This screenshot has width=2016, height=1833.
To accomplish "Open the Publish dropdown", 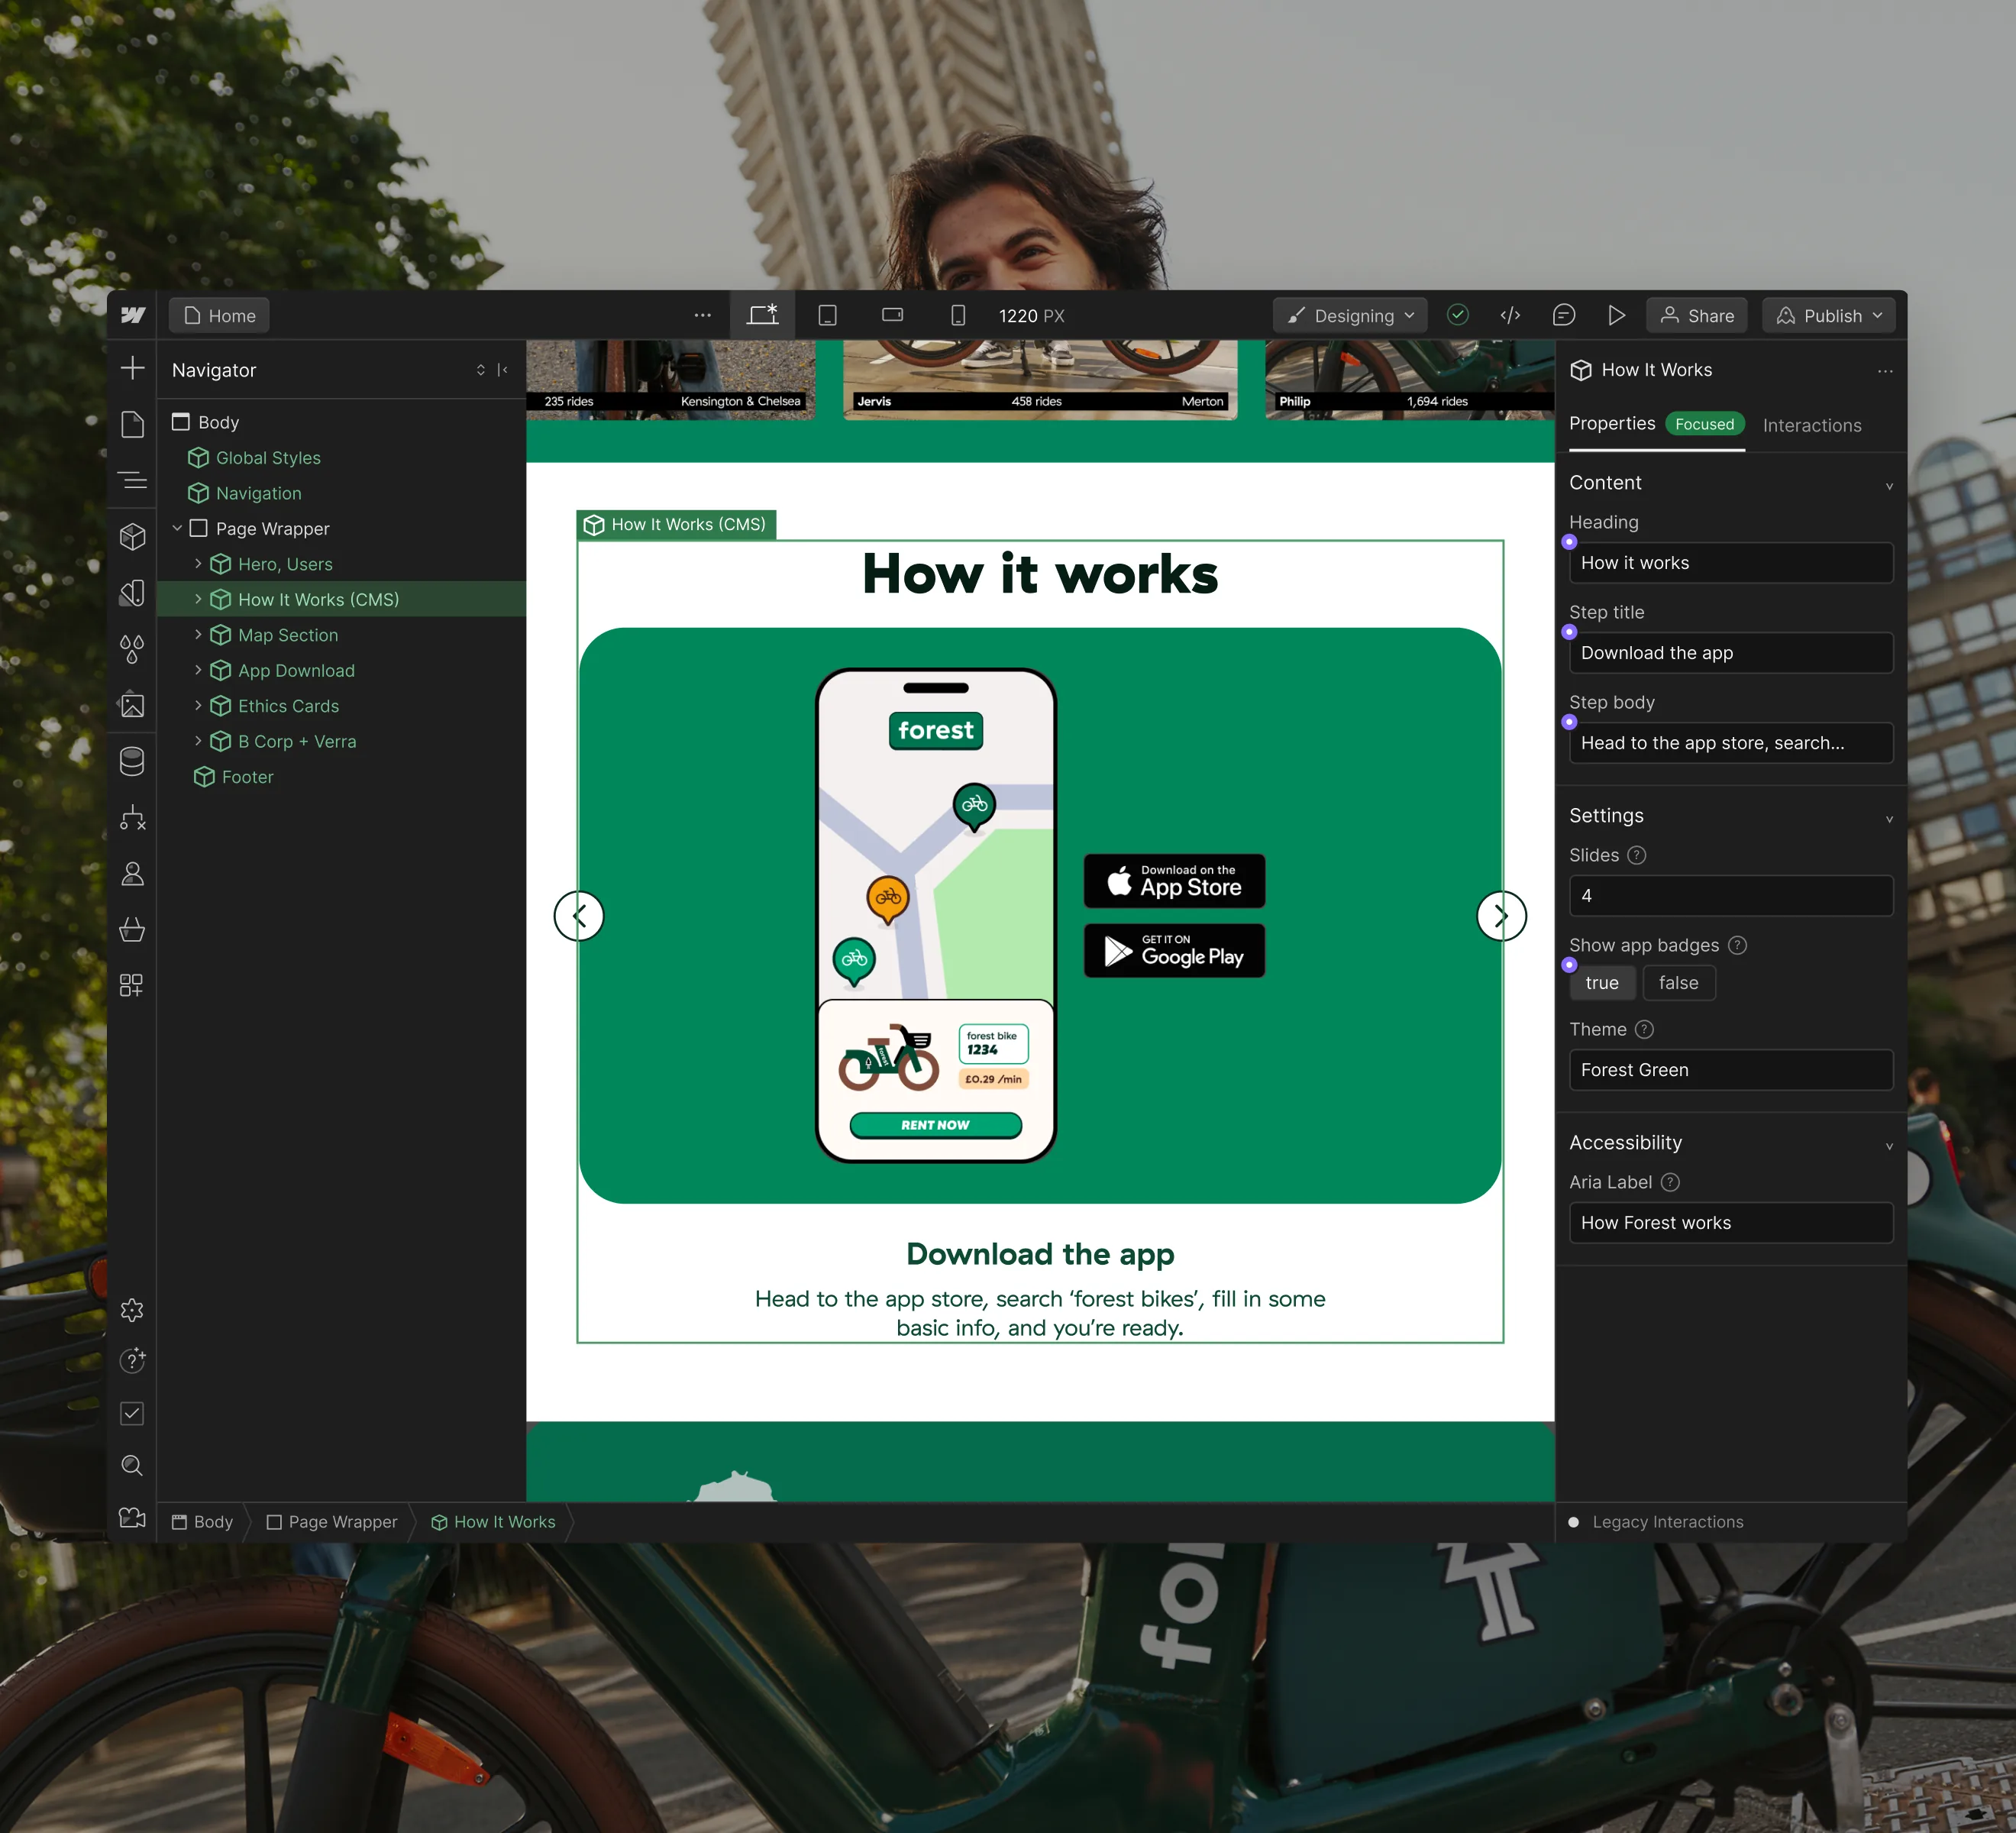I will (x=1829, y=316).
